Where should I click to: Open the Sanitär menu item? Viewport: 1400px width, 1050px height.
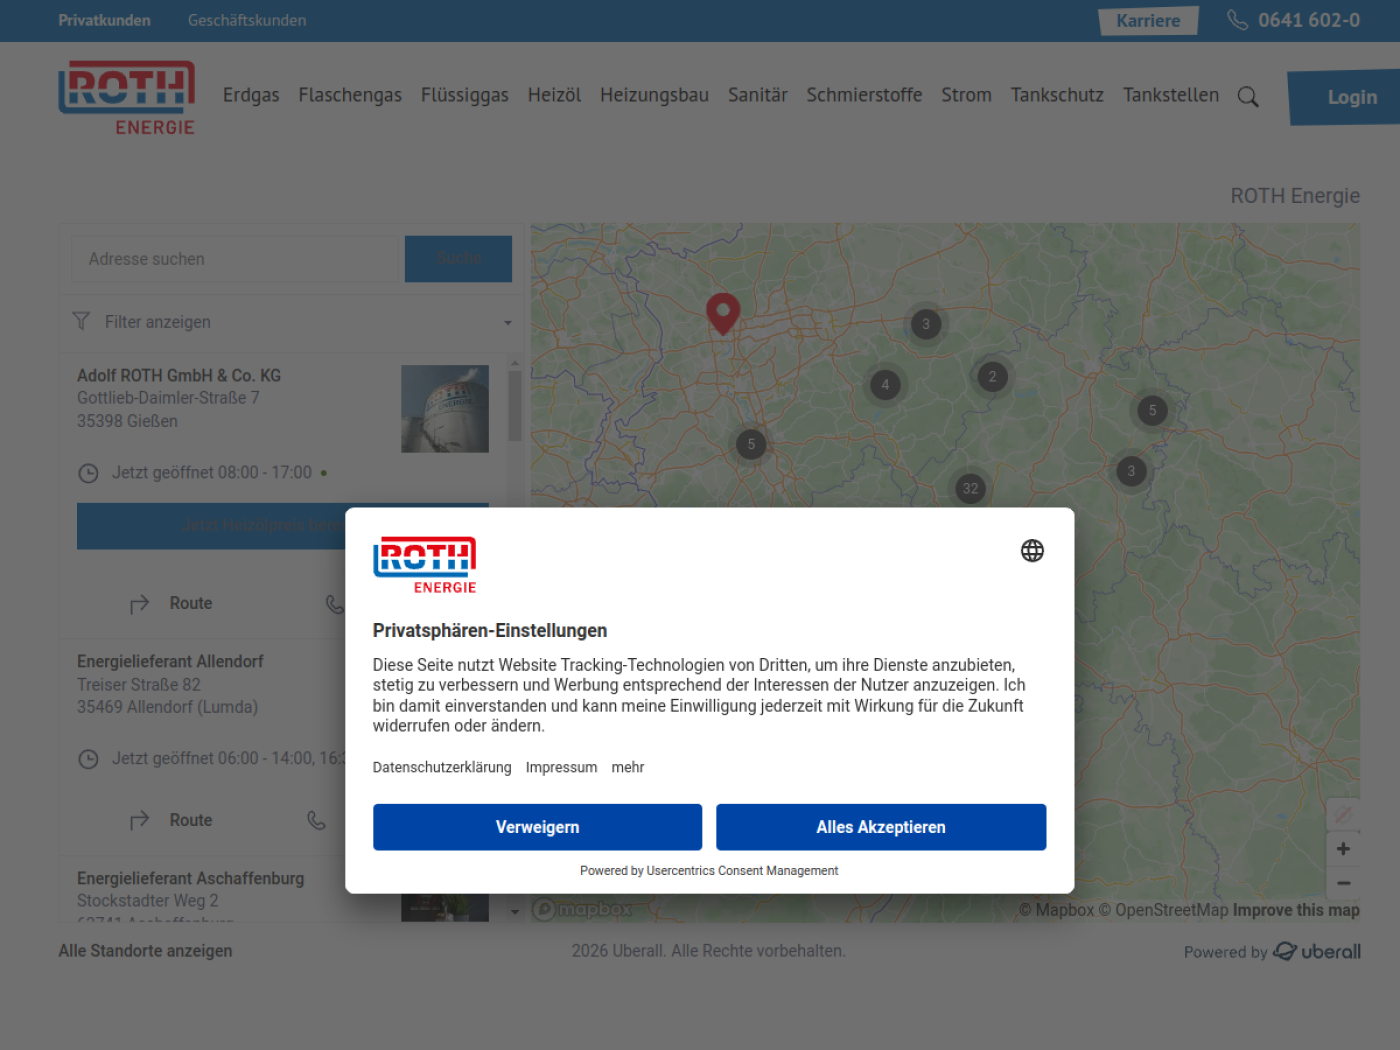coord(757,95)
